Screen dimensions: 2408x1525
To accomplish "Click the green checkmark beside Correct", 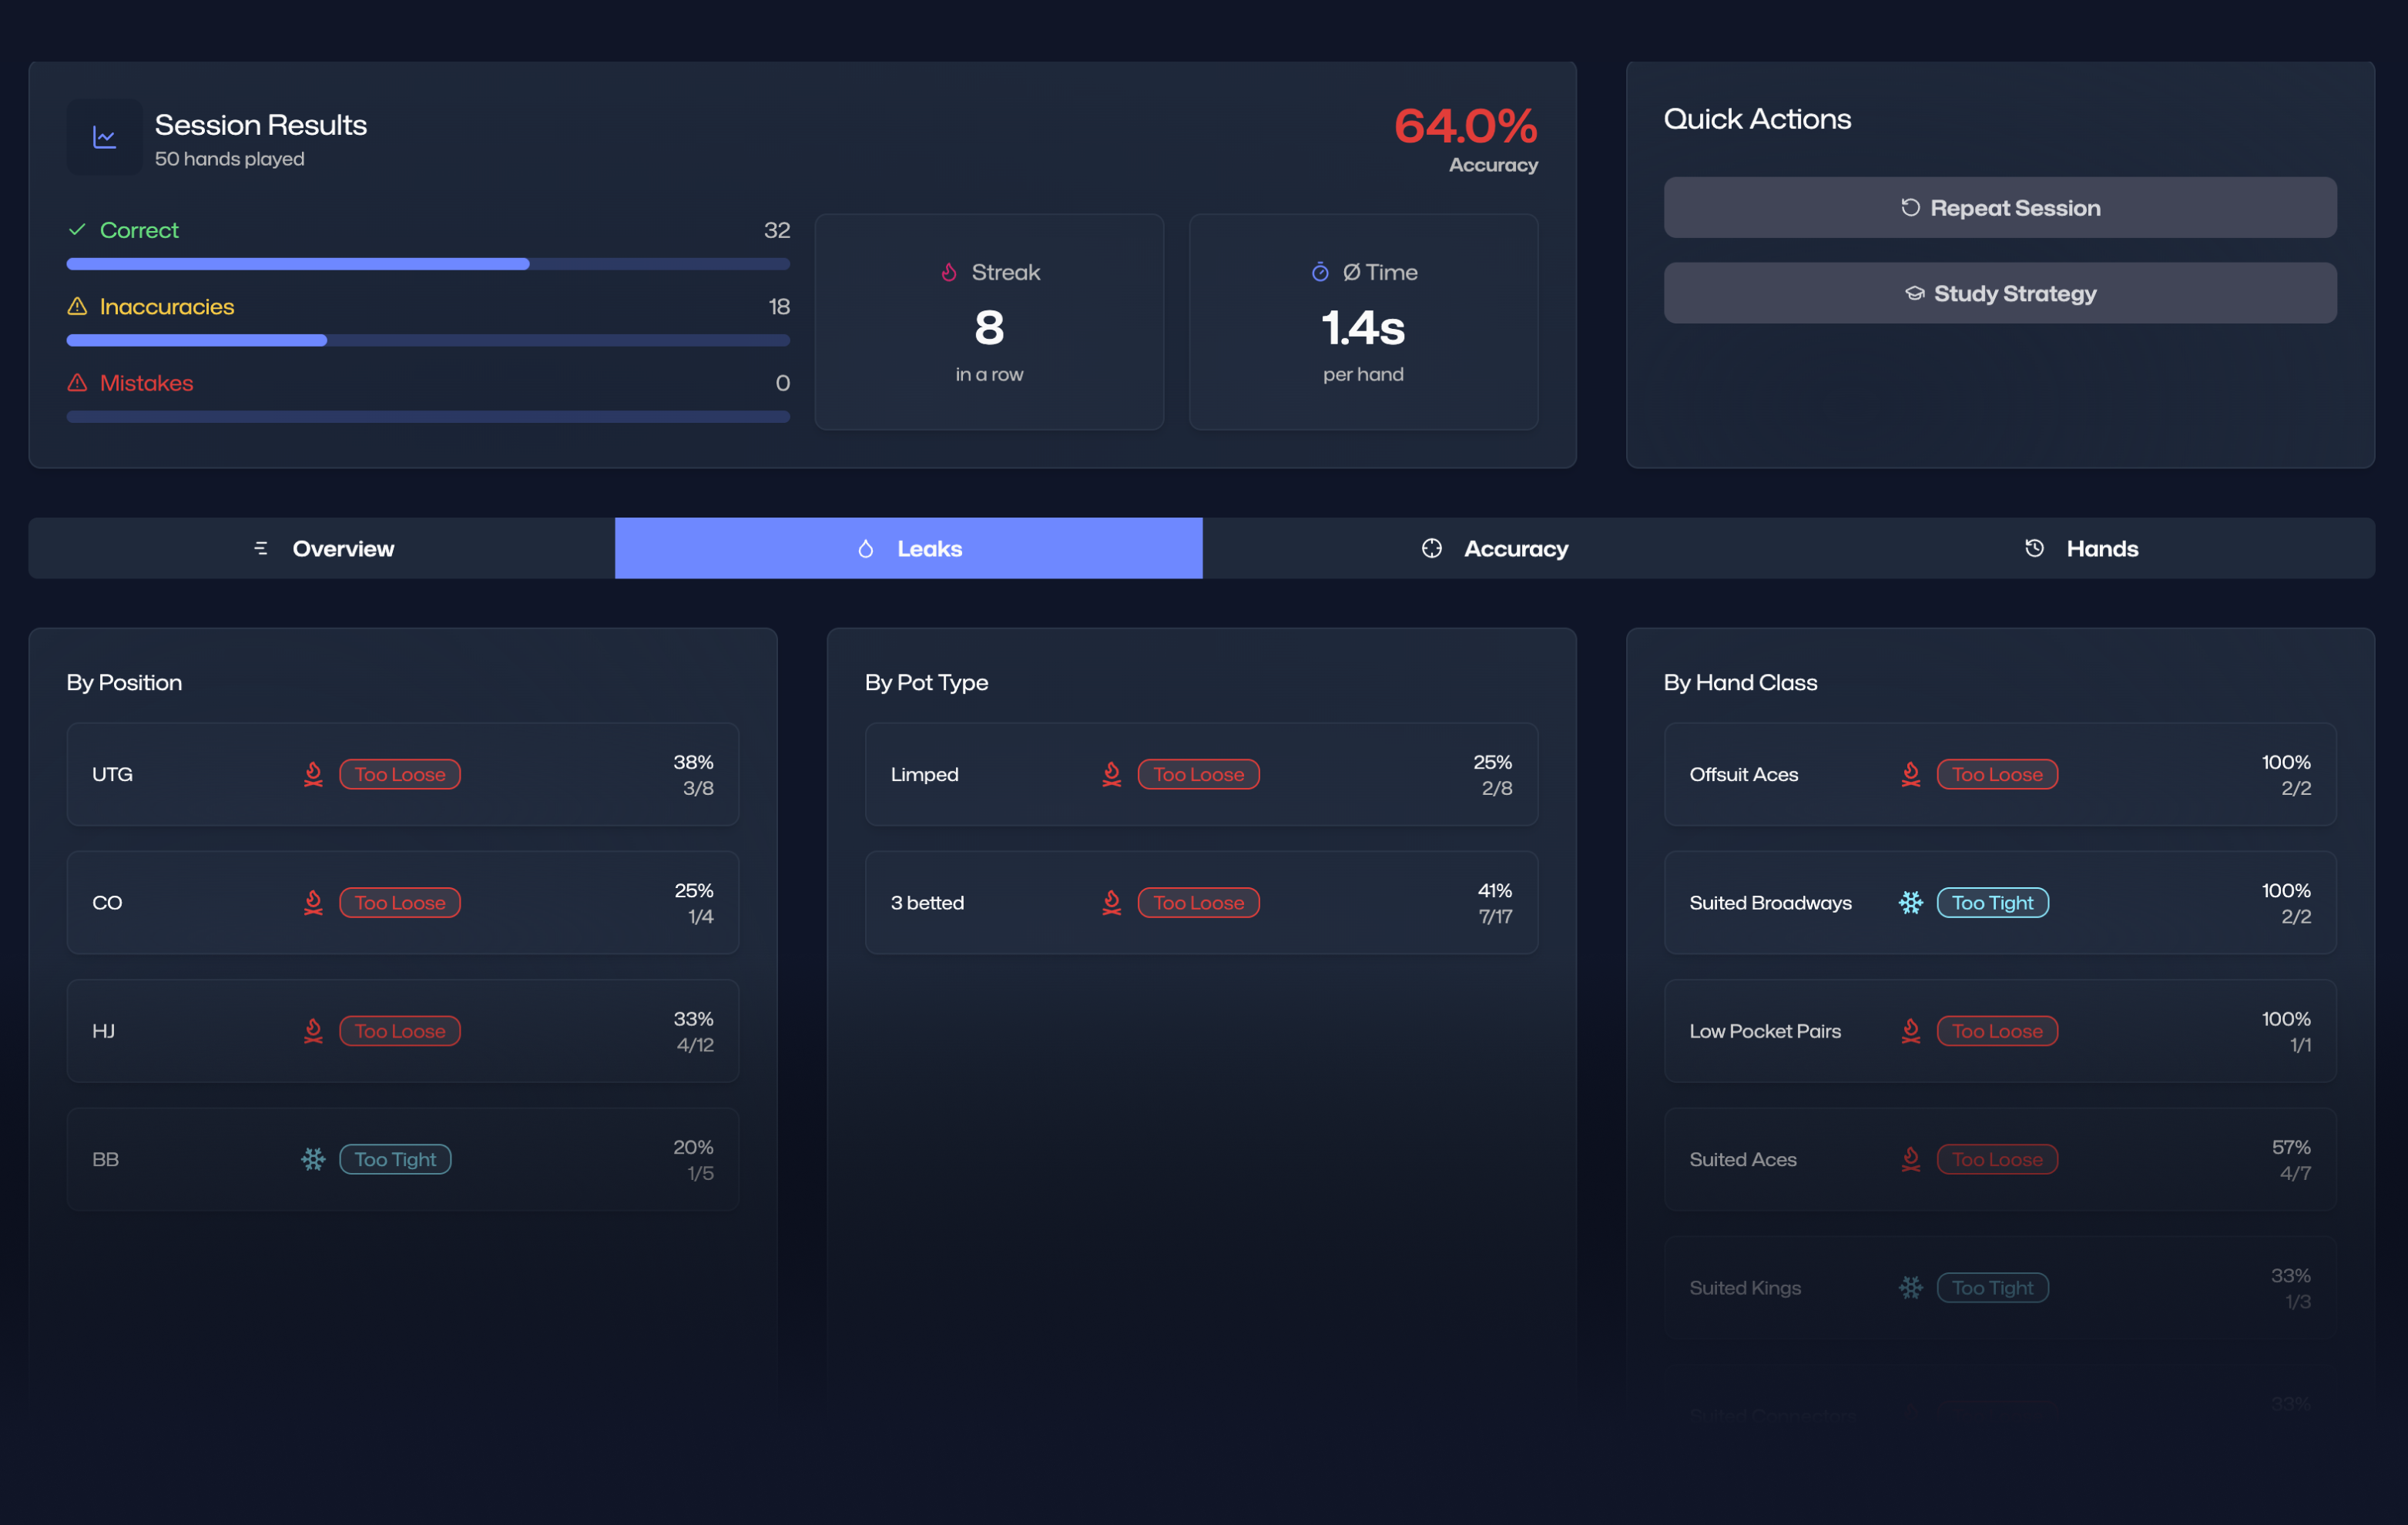I will 77,230.
